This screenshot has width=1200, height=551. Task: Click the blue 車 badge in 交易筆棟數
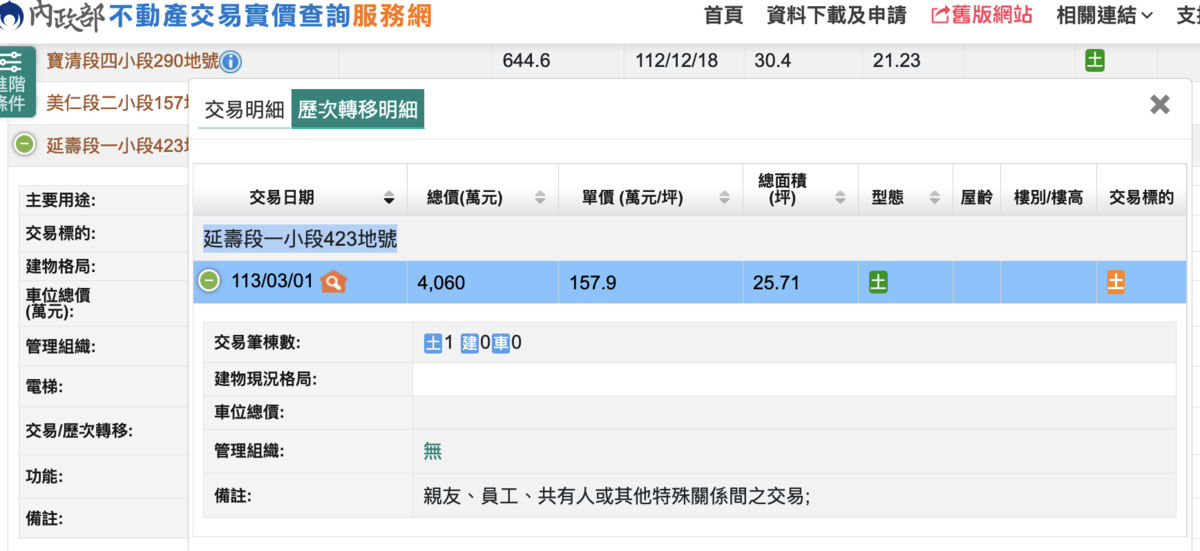pos(501,344)
